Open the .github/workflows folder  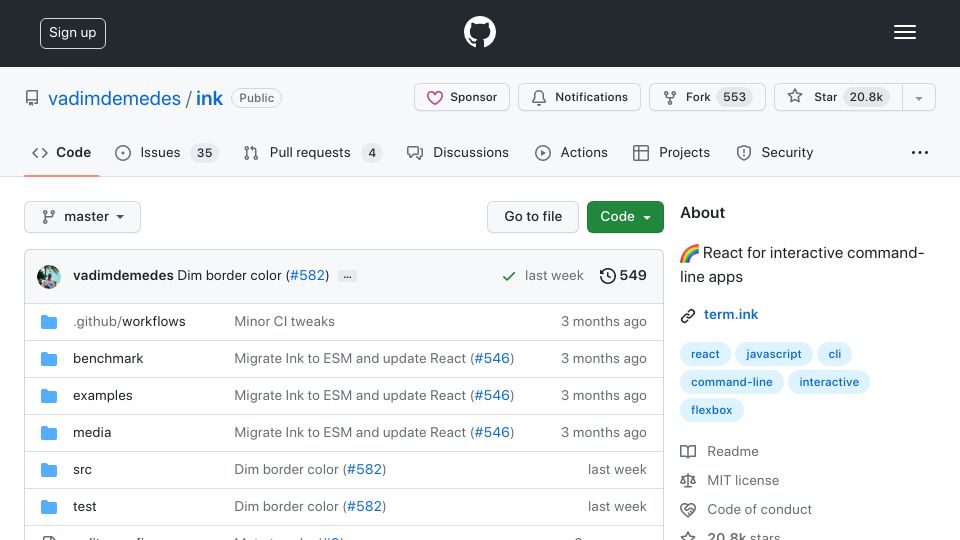pos(129,321)
